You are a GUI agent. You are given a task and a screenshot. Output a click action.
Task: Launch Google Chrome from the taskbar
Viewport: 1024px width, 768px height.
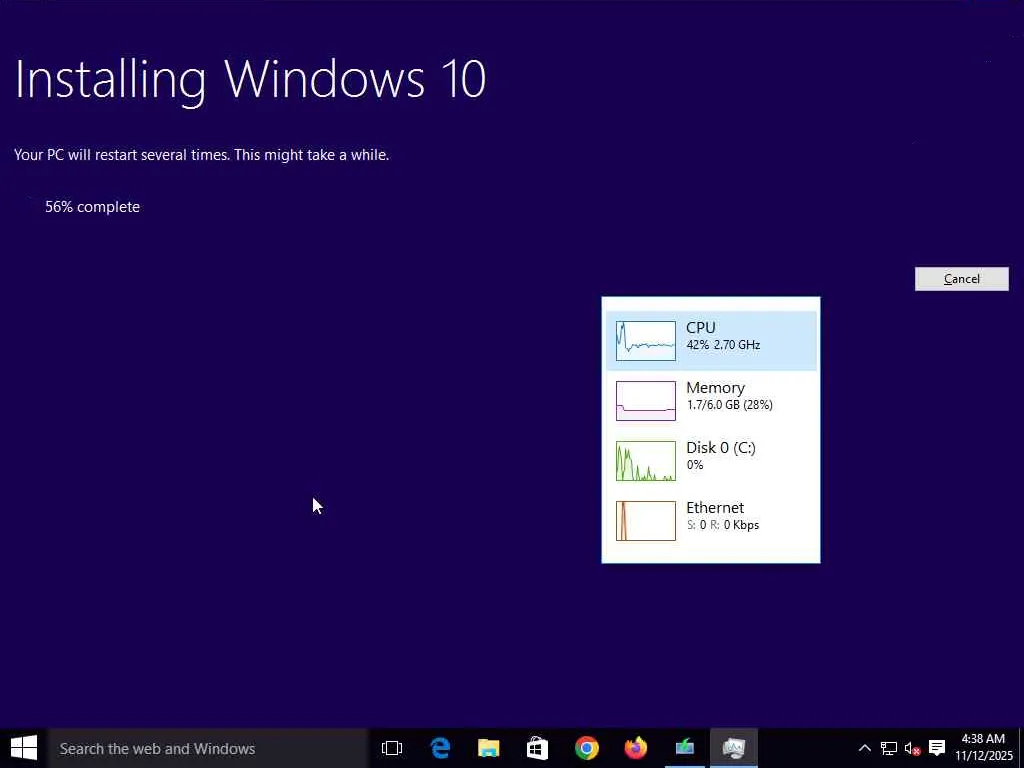pyautogui.click(x=586, y=748)
